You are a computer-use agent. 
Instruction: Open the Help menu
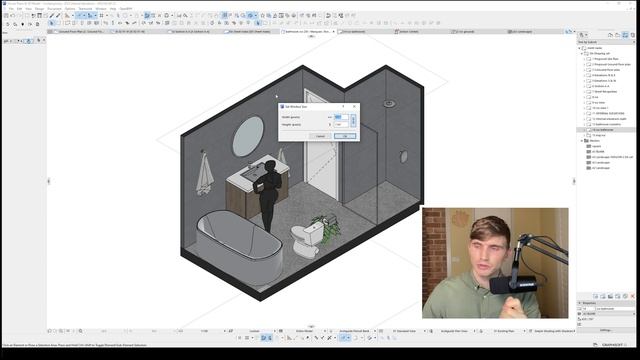click(x=113, y=9)
